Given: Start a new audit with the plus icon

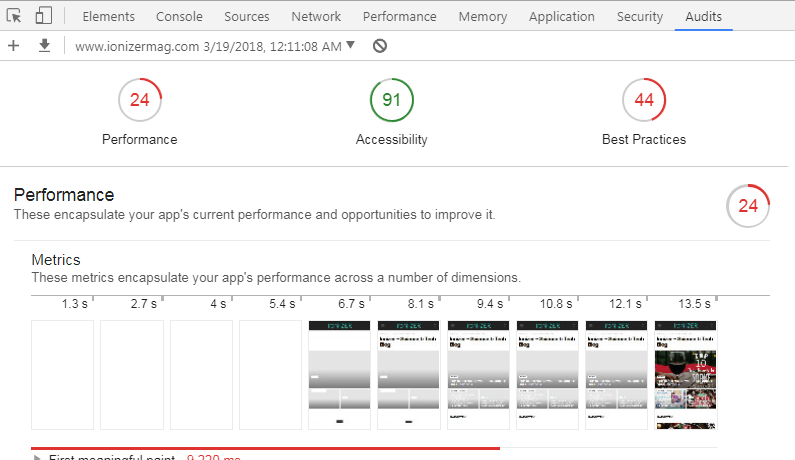Looking at the screenshot, I should click(x=14, y=46).
